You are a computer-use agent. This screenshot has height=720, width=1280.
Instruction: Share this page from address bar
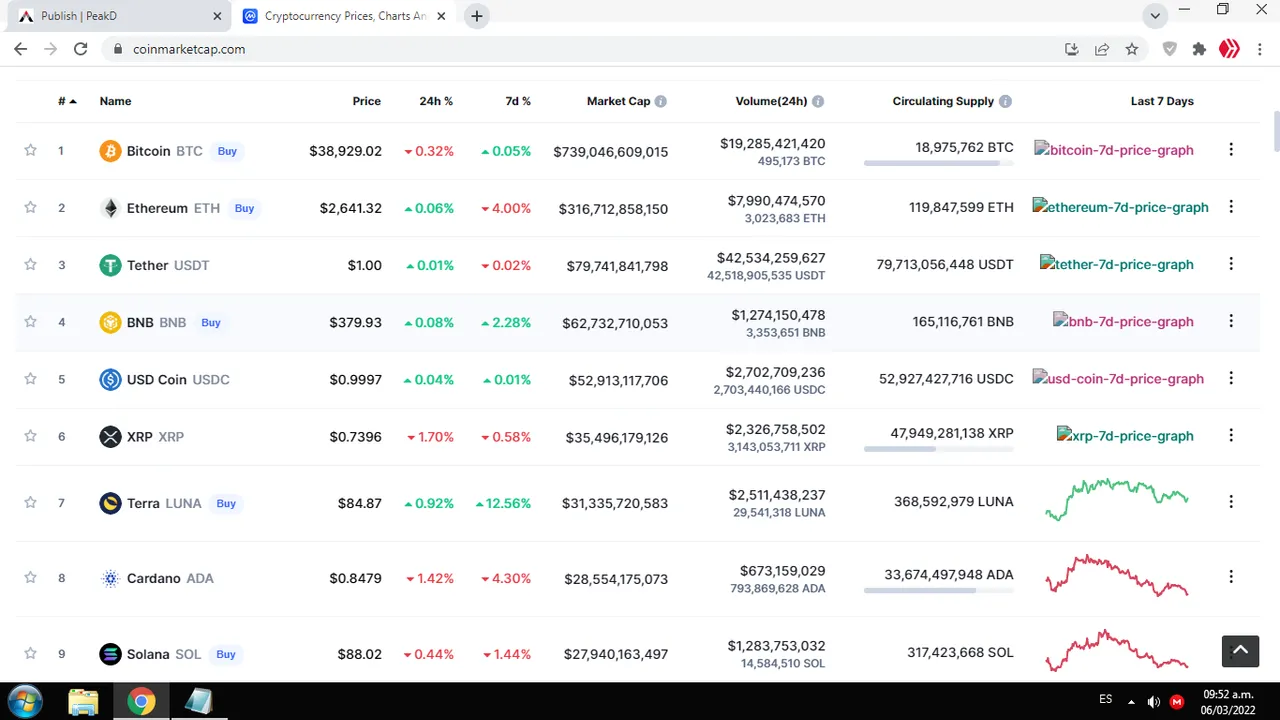(x=1102, y=49)
